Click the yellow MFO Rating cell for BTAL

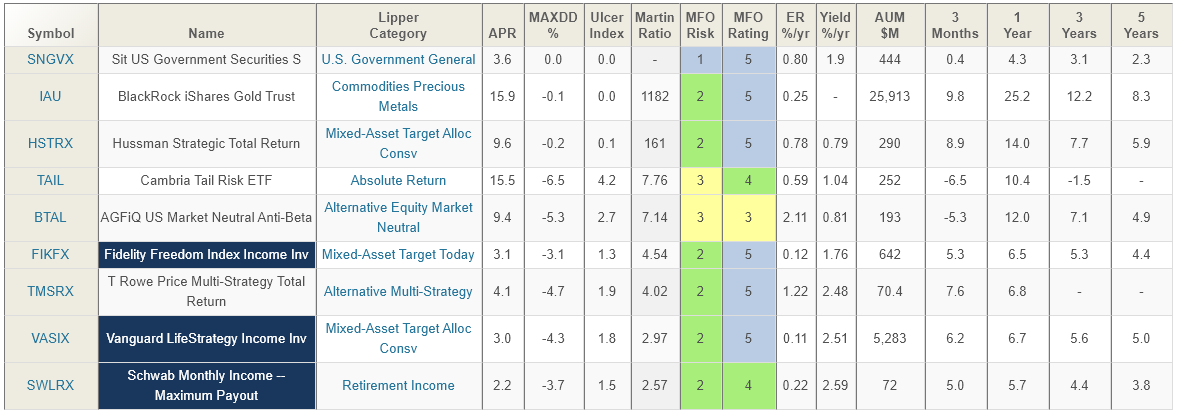tap(748, 217)
